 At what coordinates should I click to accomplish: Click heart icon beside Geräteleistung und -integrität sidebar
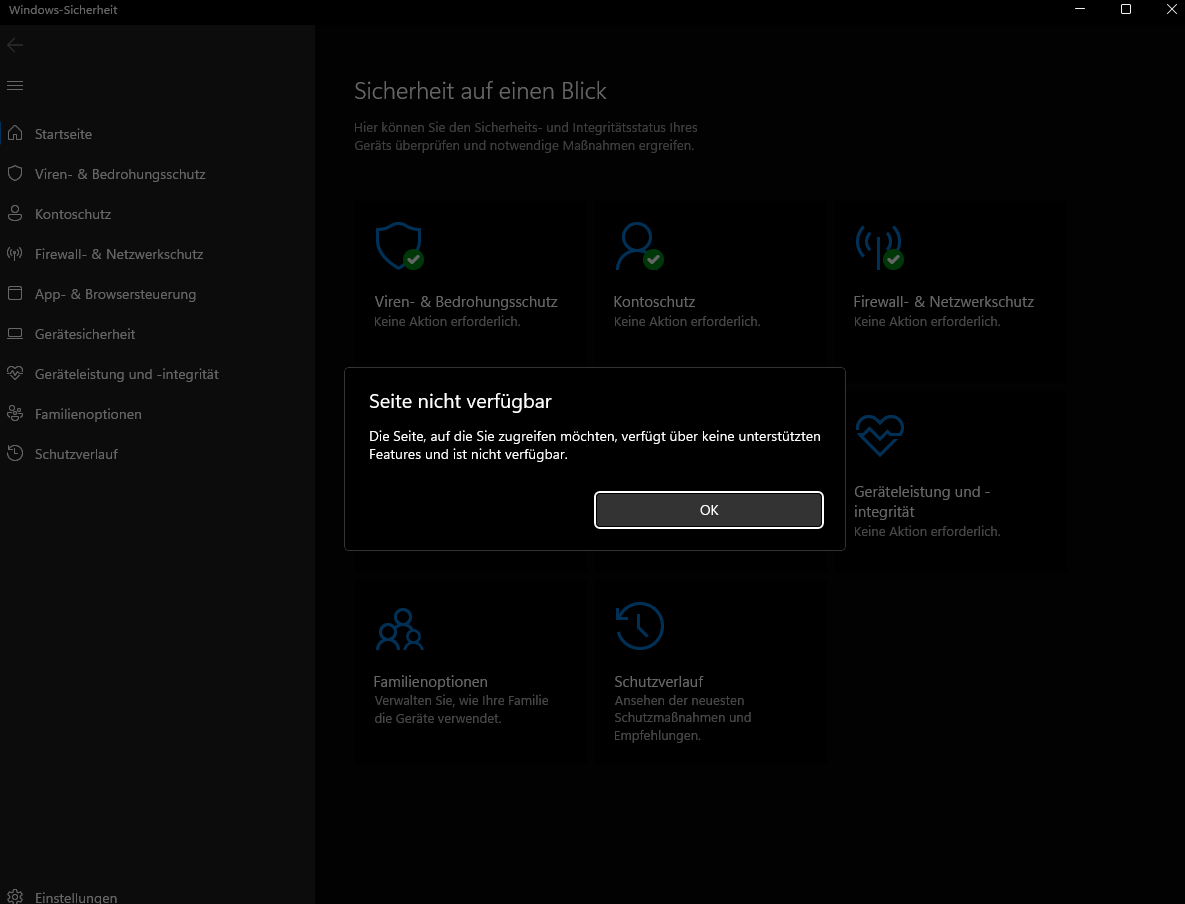click(x=15, y=373)
